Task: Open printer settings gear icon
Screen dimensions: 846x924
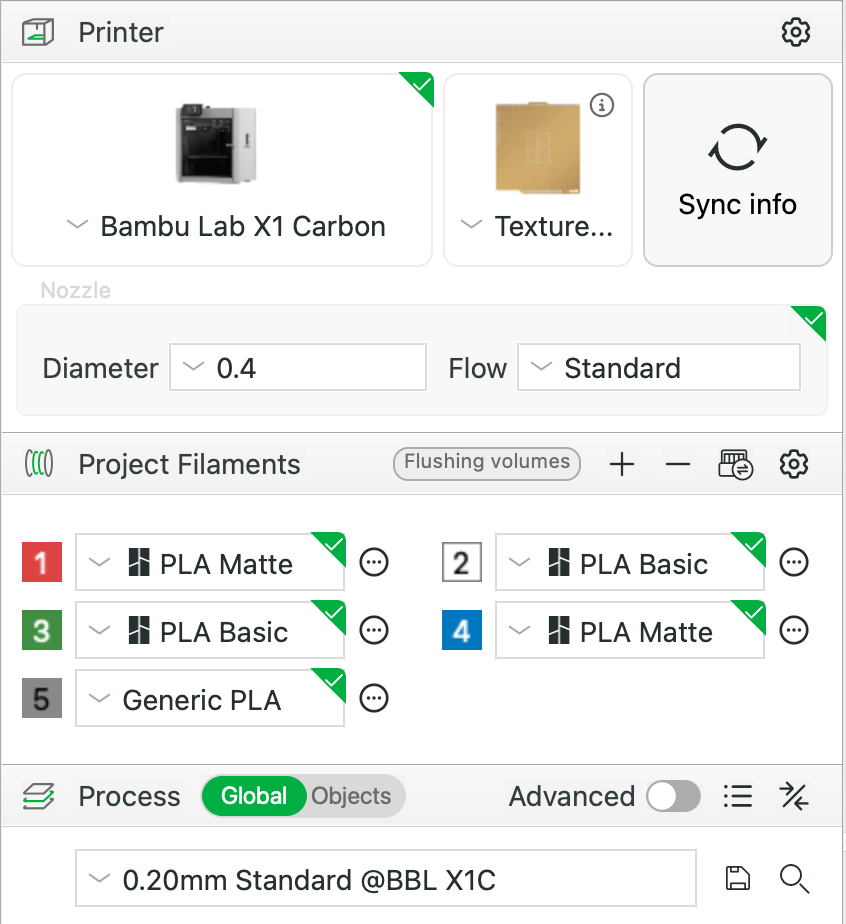Action: click(x=795, y=32)
